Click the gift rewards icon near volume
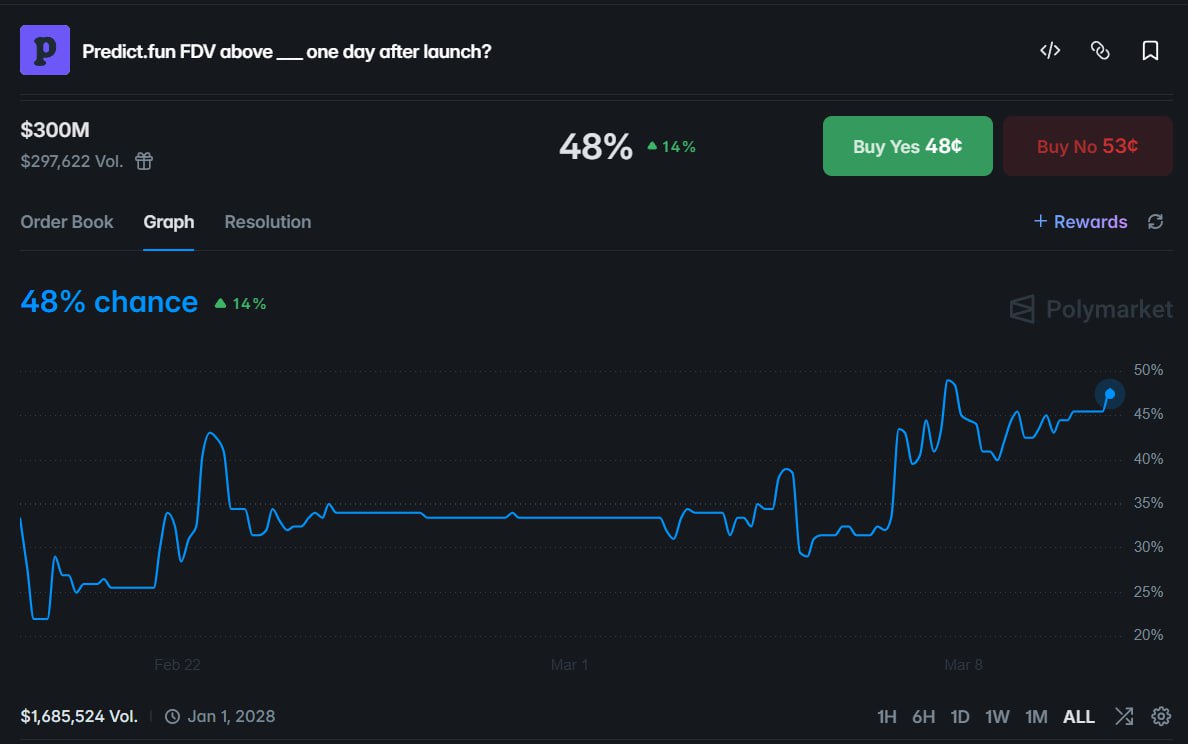Screen dimensions: 1188x744 (x=144, y=161)
